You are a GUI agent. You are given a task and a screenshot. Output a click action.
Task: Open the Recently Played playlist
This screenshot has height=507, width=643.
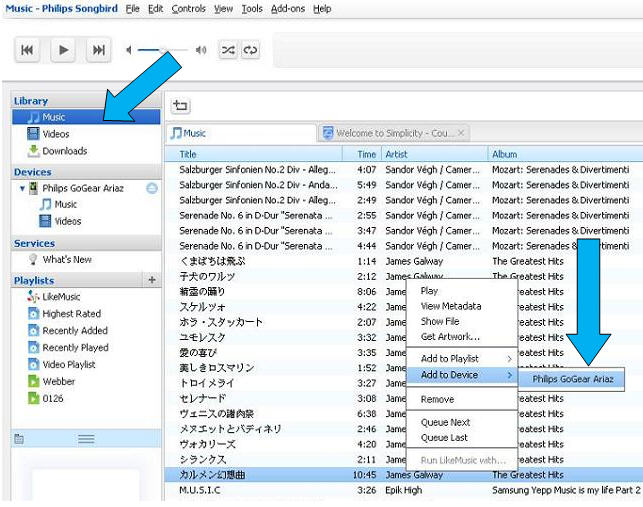pos(75,347)
